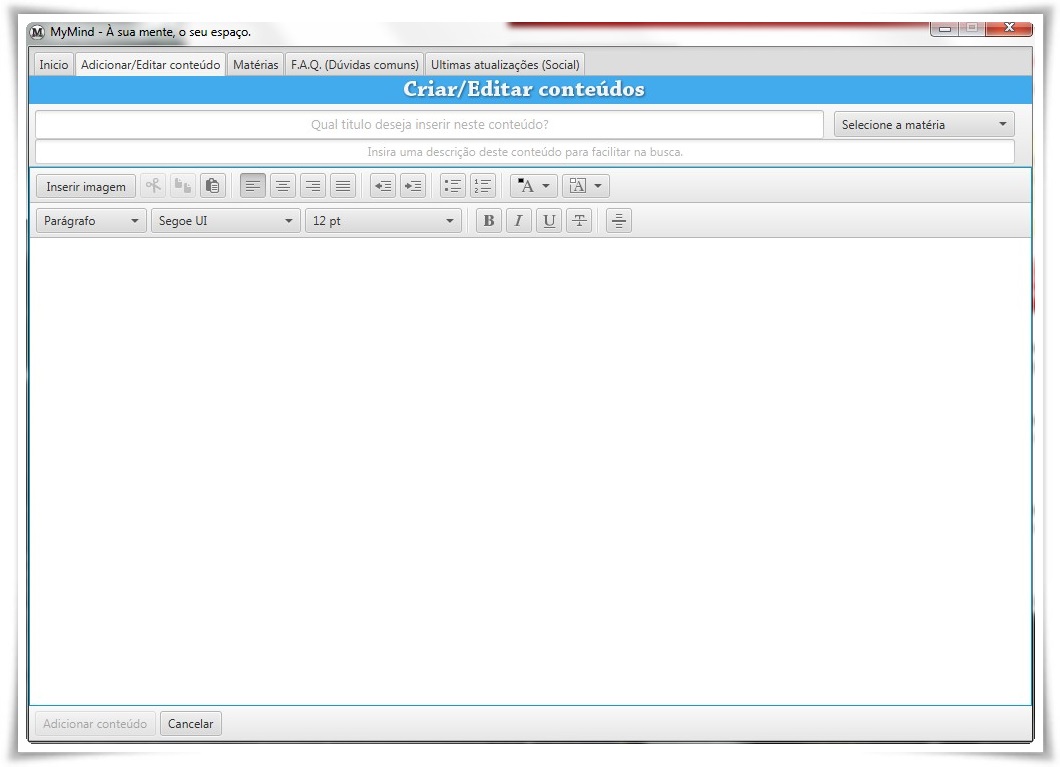1060x767 pixels.
Task: Click the Inserir imagem button
Action: pyautogui.click(x=86, y=187)
